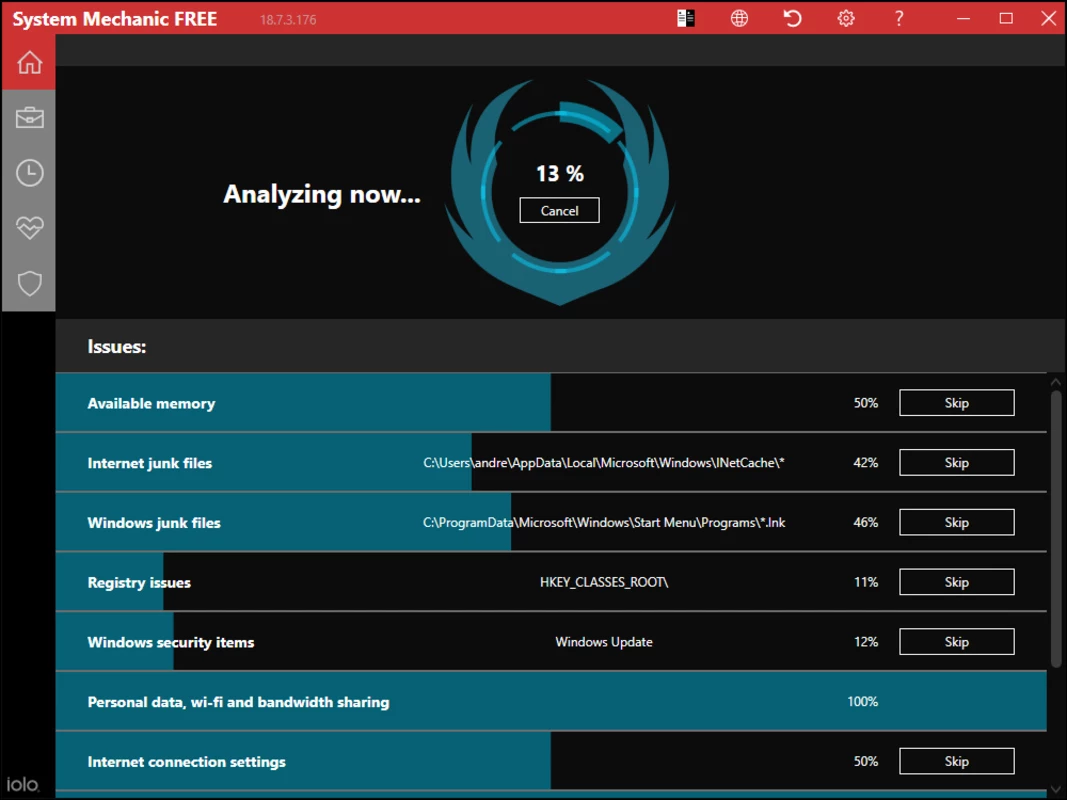Cancel the running analysis
Viewport: 1067px width, 800px height.
click(x=559, y=210)
